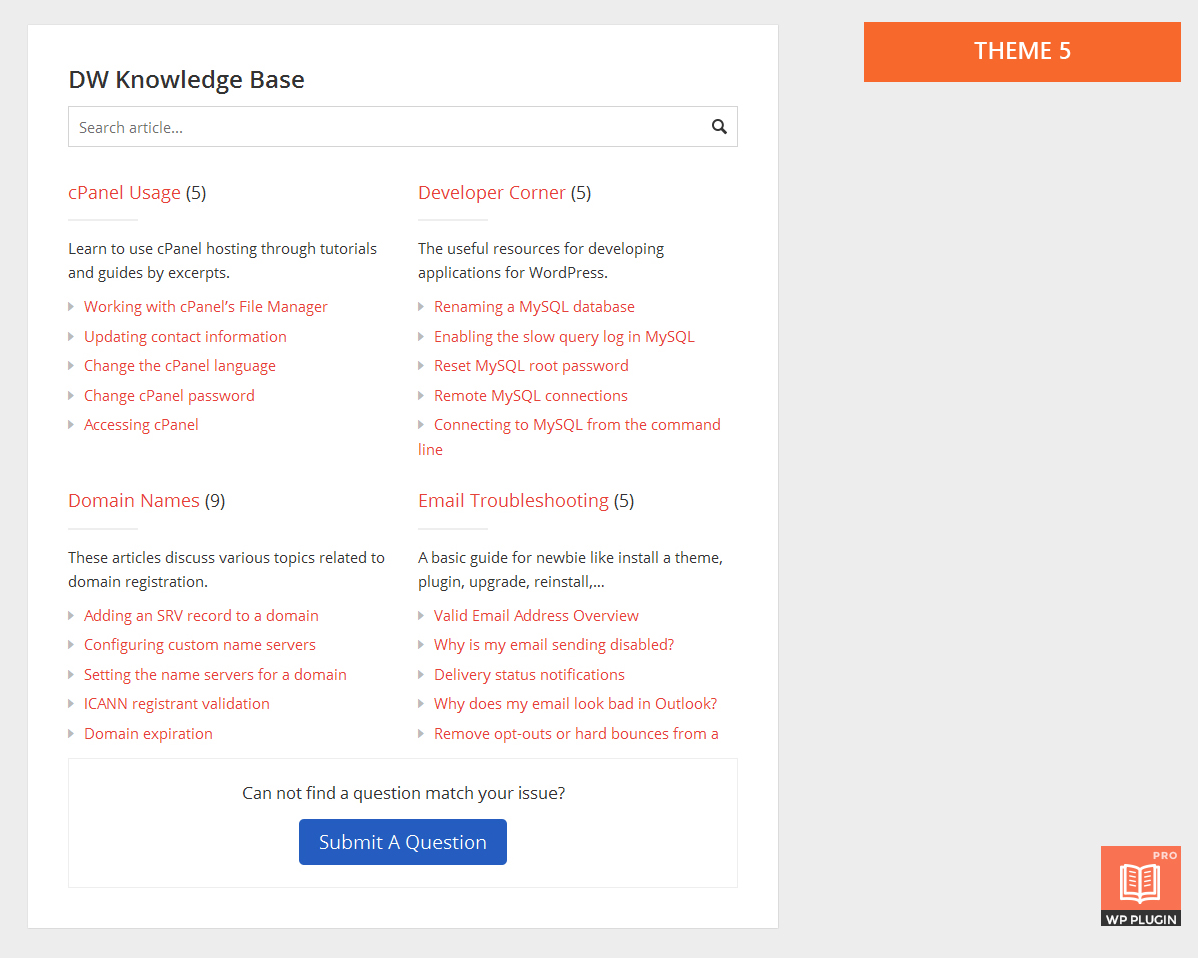Click the orange THEME 5 button
The height and width of the screenshot is (958, 1198).
point(1022,52)
